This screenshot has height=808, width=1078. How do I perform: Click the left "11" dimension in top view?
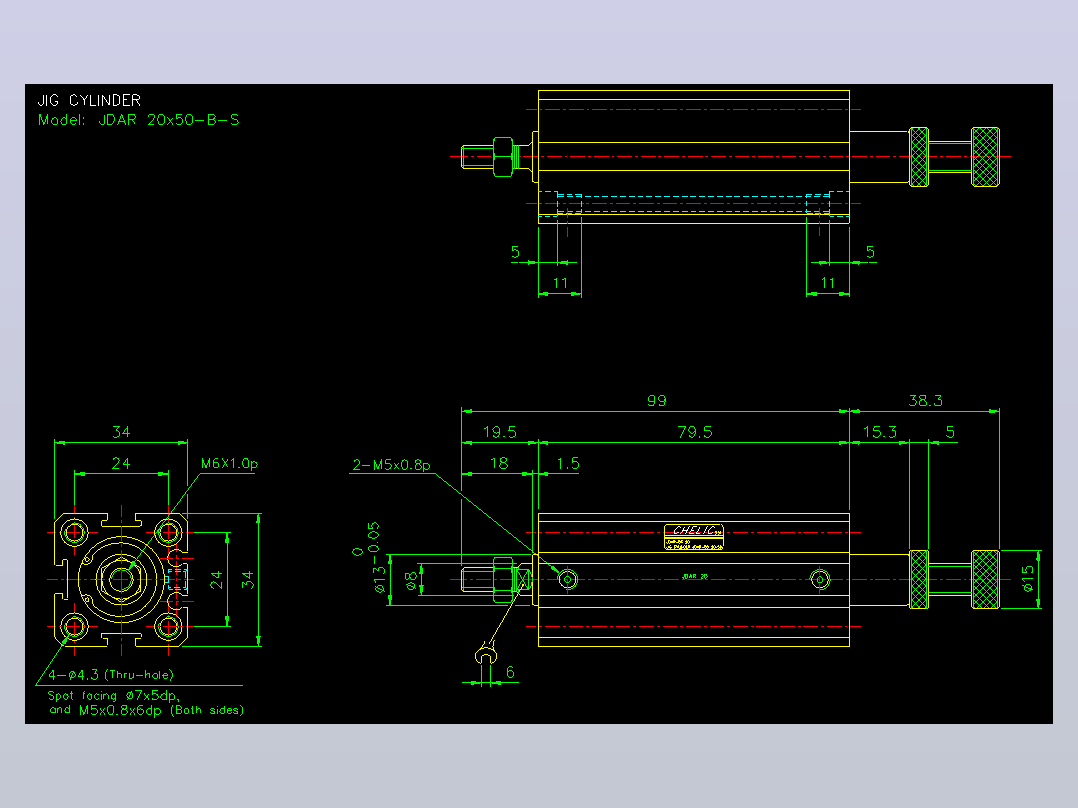[x=560, y=283]
